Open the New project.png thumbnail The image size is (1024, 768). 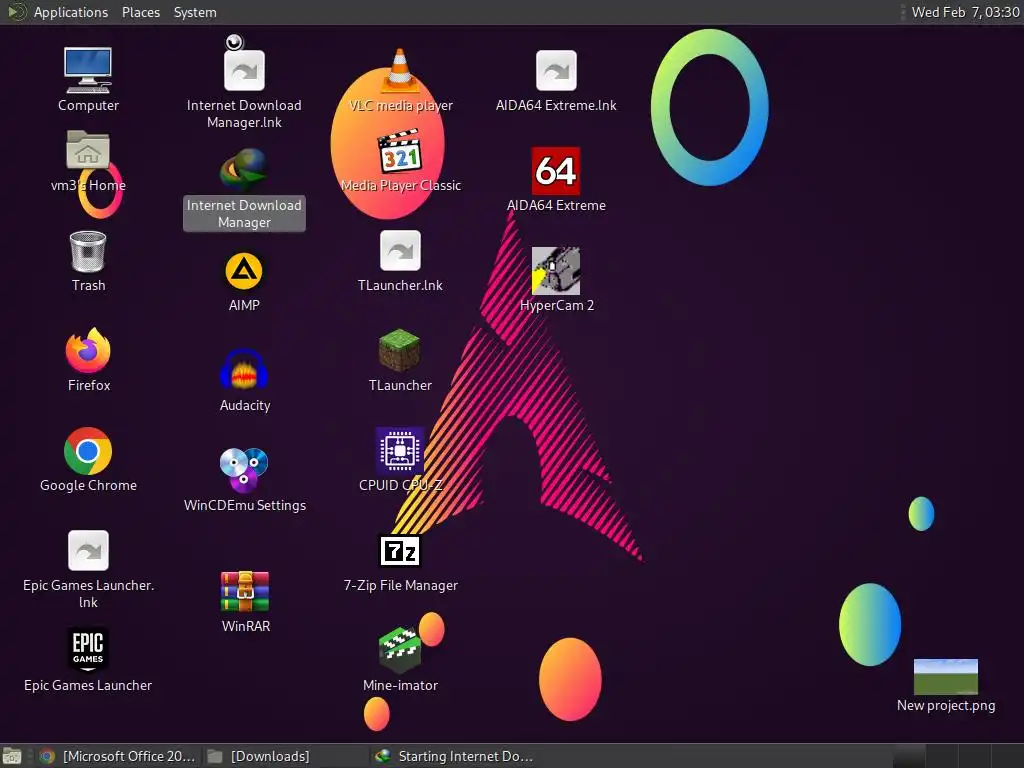946,677
